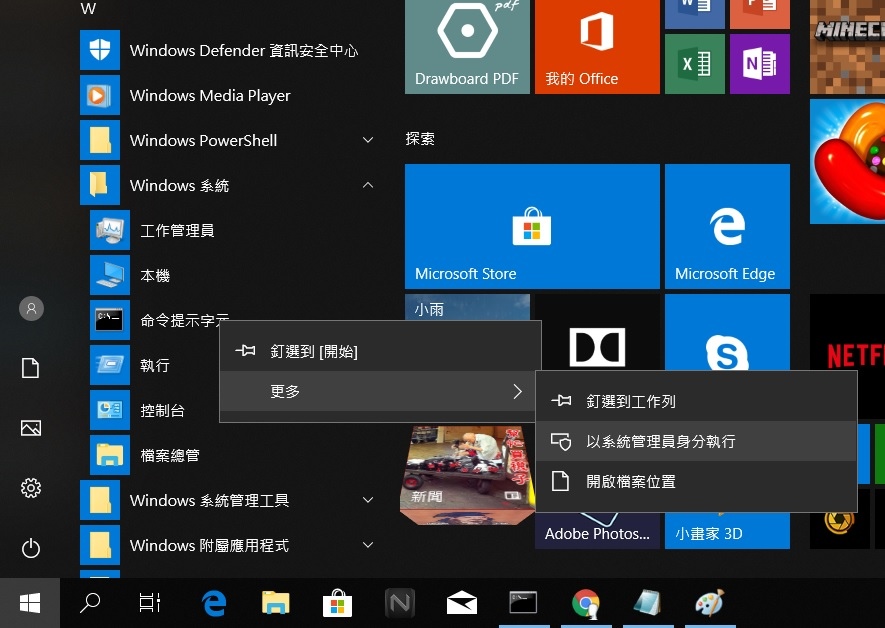Open Microsoft Store from the taskbar
Image resolution: width=885 pixels, height=628 pixels.
coord(338,603)
